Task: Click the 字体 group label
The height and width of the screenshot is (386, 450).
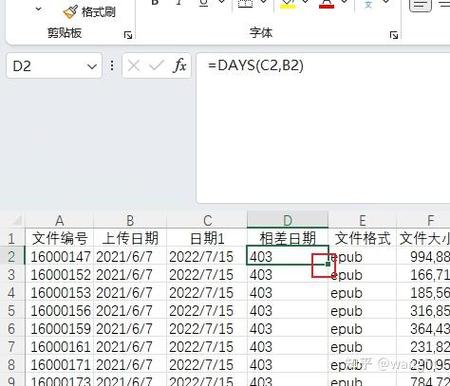Action: (x=261, y=32)
